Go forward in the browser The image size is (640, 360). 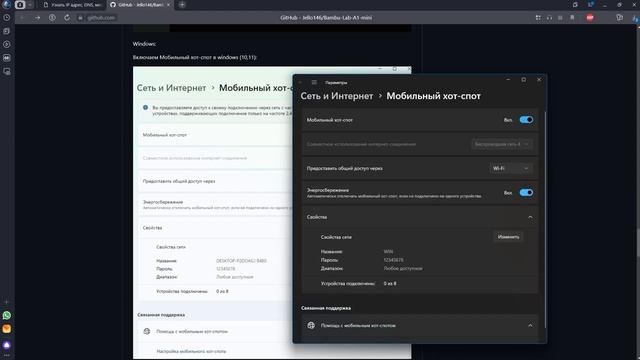click(x=37, y=18)
